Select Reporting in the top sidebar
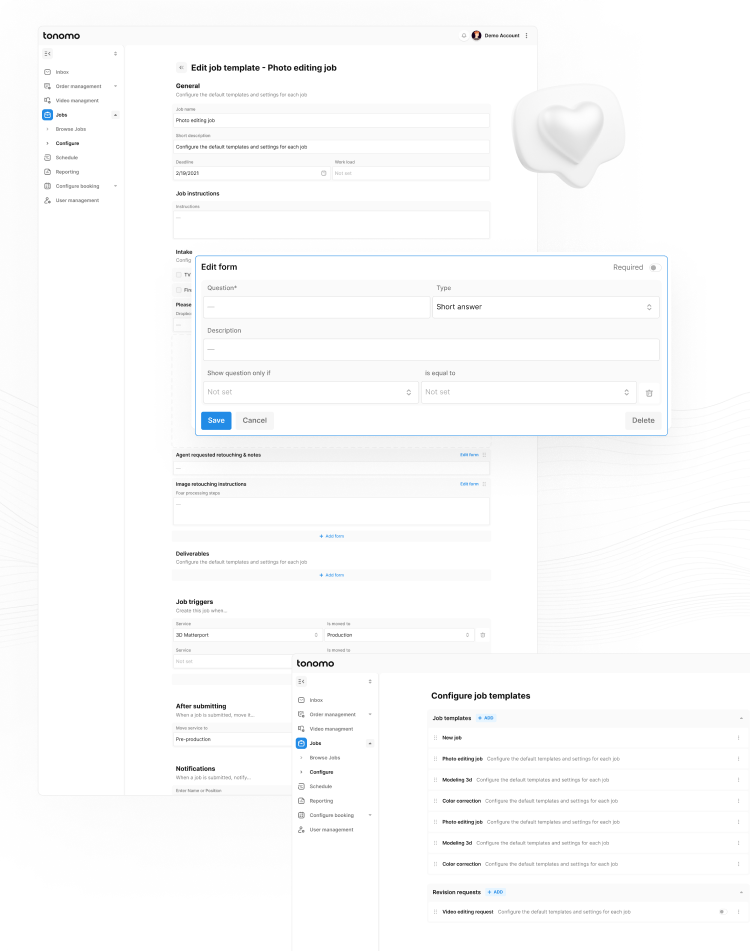 click(x=67, y=172)
